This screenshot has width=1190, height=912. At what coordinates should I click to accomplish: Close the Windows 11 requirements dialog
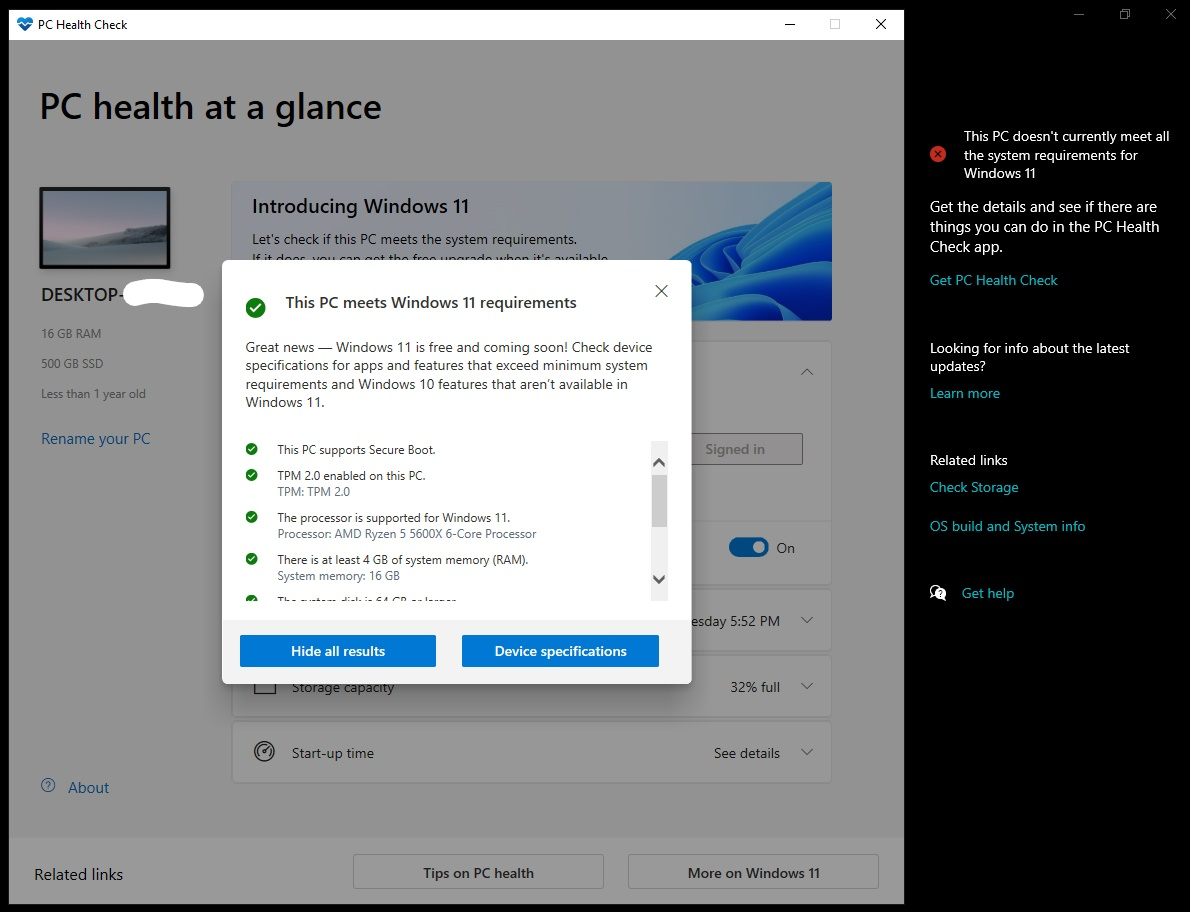661,291
